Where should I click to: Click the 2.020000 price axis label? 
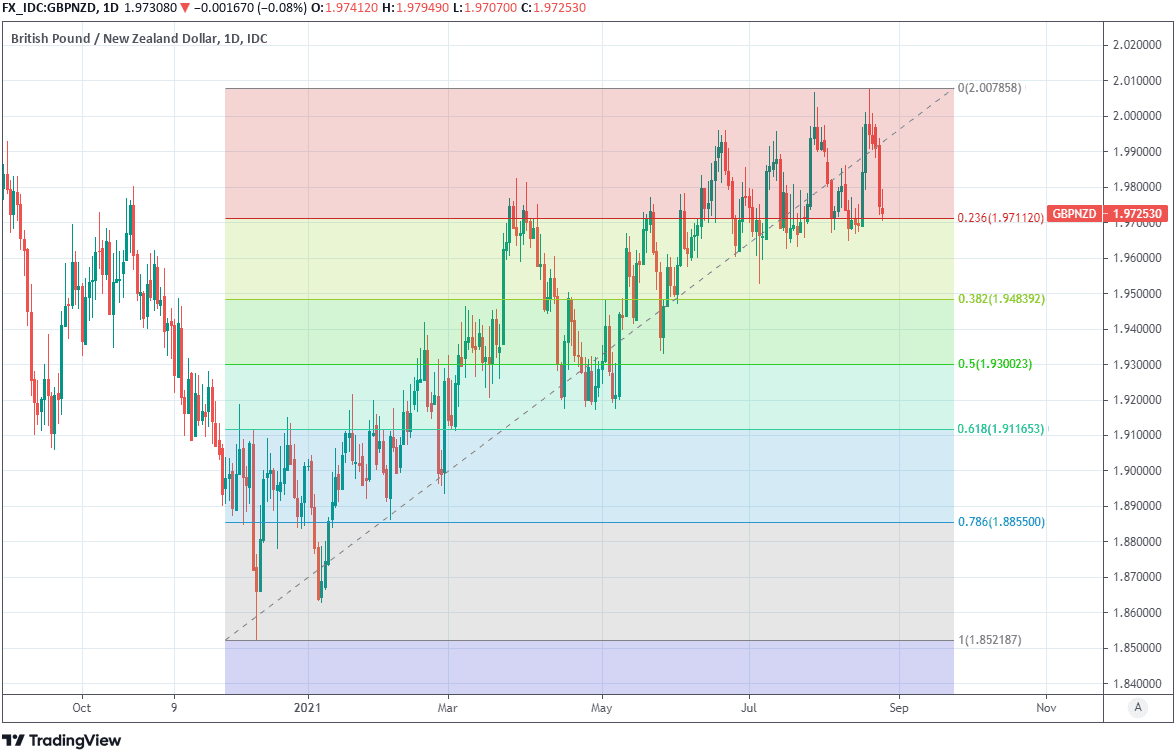point(1133,46)
